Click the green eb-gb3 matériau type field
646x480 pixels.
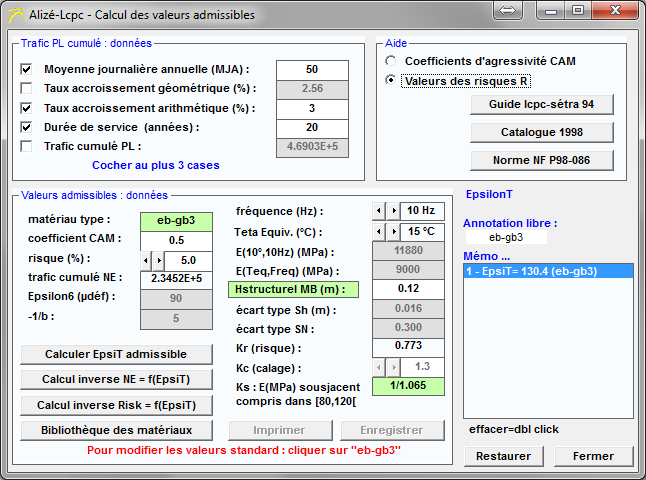[x=176, y=221]
